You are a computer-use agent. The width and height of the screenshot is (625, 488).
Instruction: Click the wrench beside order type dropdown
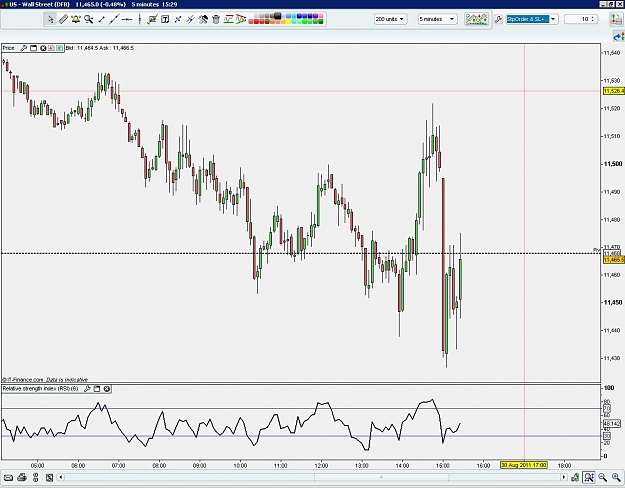pyautogui.click(x=498, y=19)
